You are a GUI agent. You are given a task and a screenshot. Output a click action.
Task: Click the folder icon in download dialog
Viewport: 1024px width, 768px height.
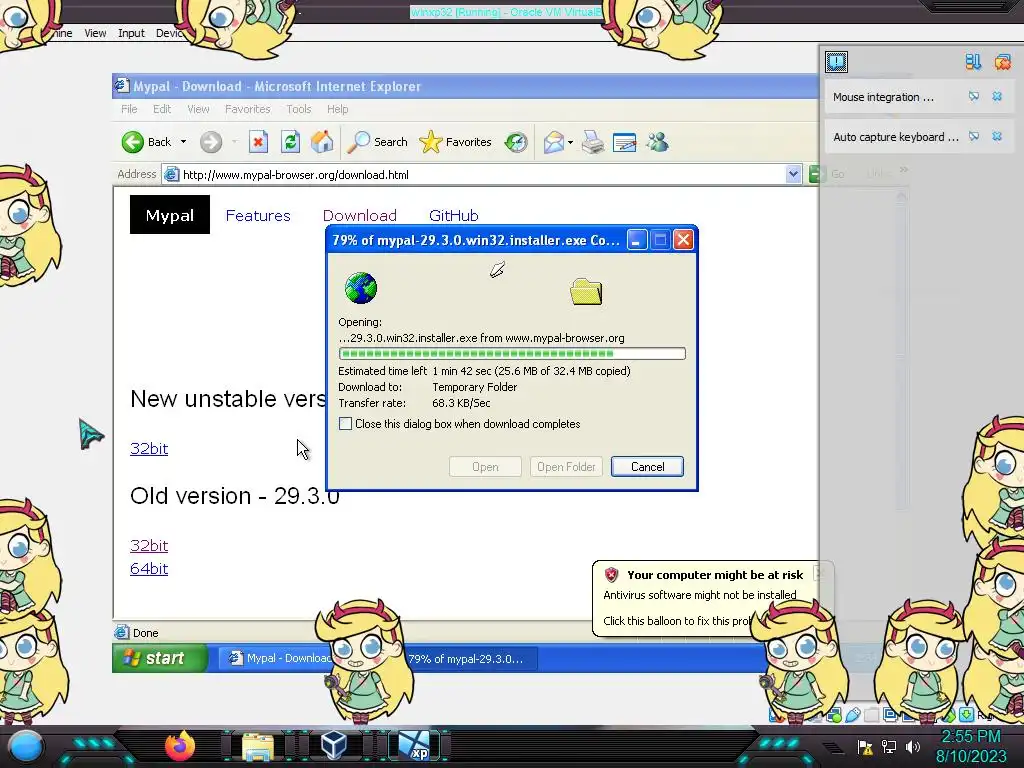[x=586, y=291]
